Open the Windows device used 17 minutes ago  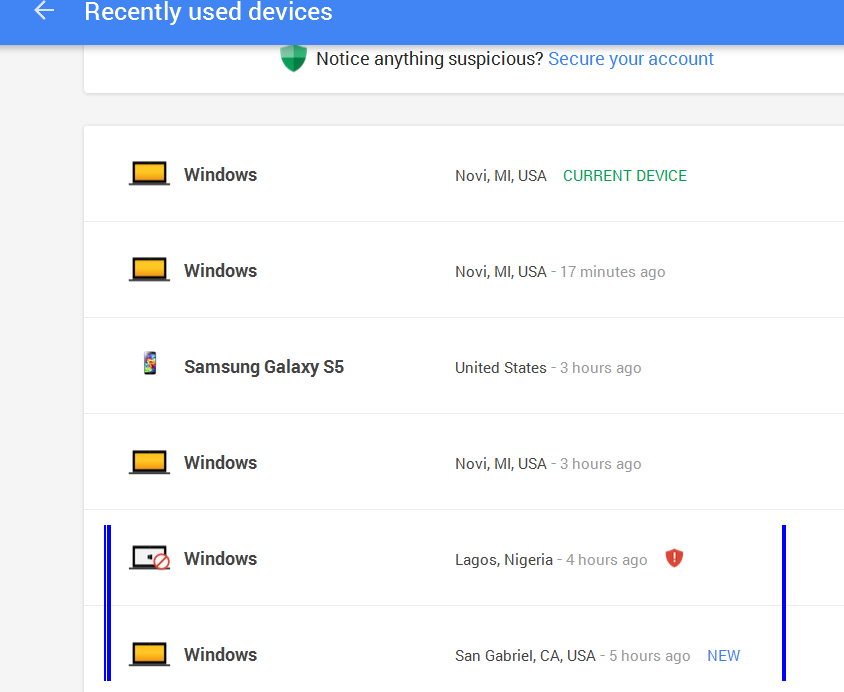(x=464, y=270)
